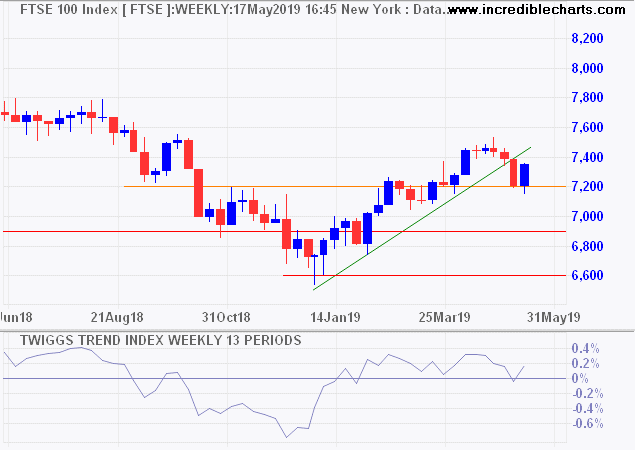Select the -0.6% indicator axis label

(x=588, y=424)
